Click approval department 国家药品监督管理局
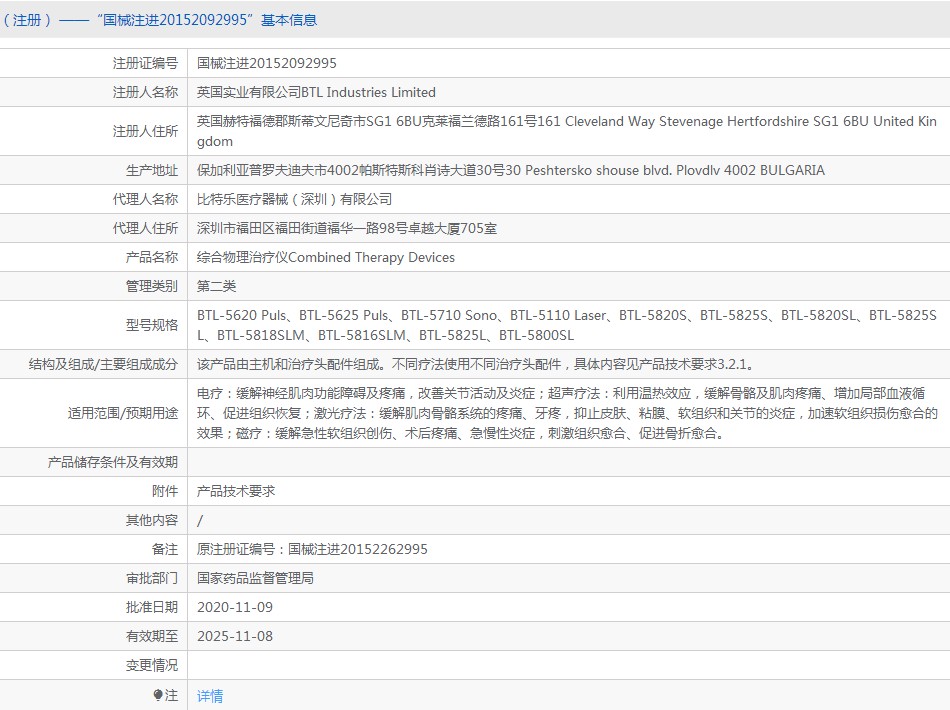Screen dimensions: 950x710 (255, 579)
